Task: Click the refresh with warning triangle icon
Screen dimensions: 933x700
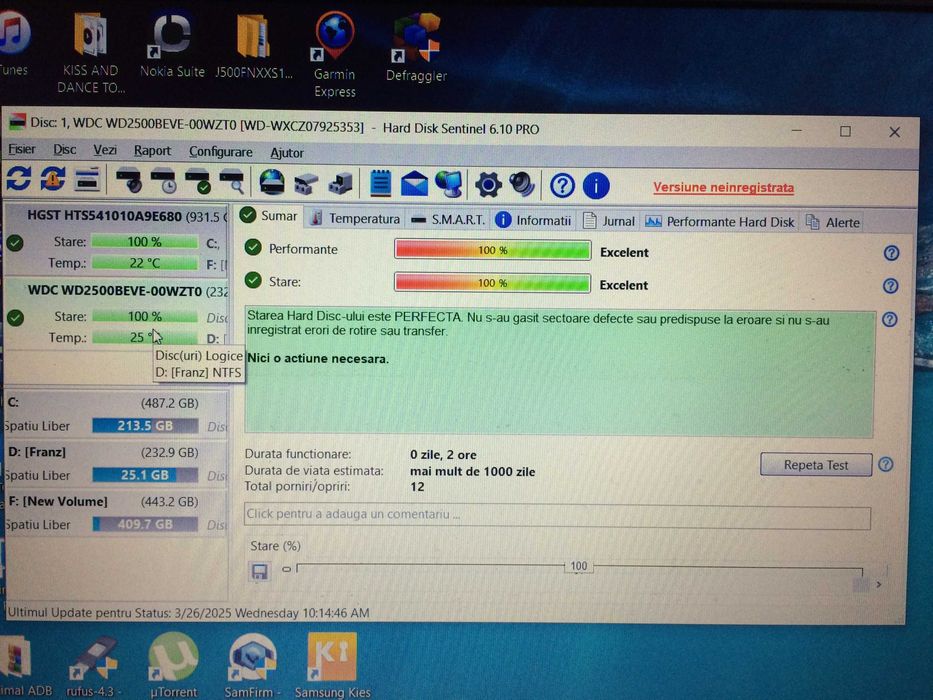Action: [x=53, y=179]
